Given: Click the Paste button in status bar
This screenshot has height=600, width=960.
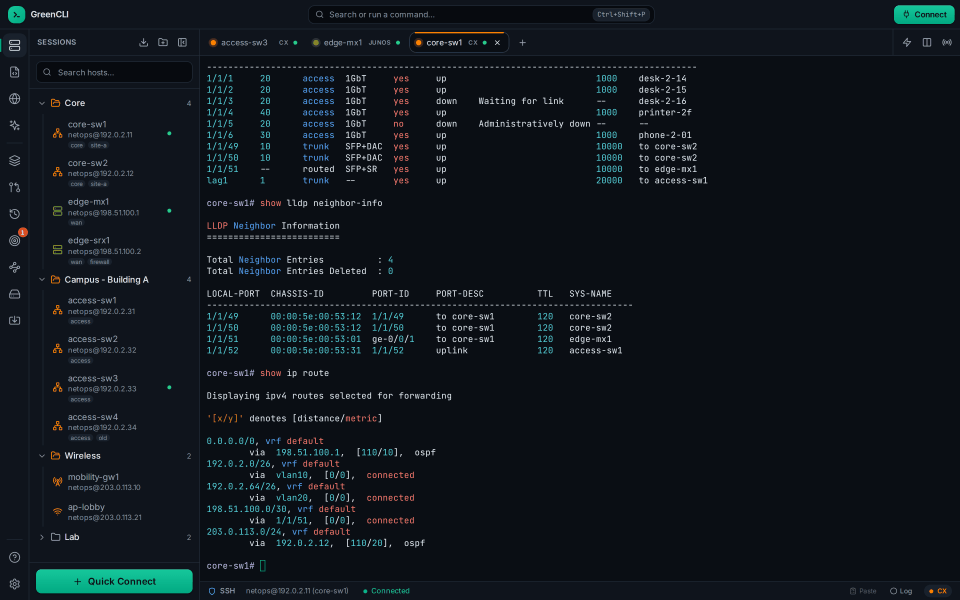Looking at the screenshot, I should pos(863,591).
